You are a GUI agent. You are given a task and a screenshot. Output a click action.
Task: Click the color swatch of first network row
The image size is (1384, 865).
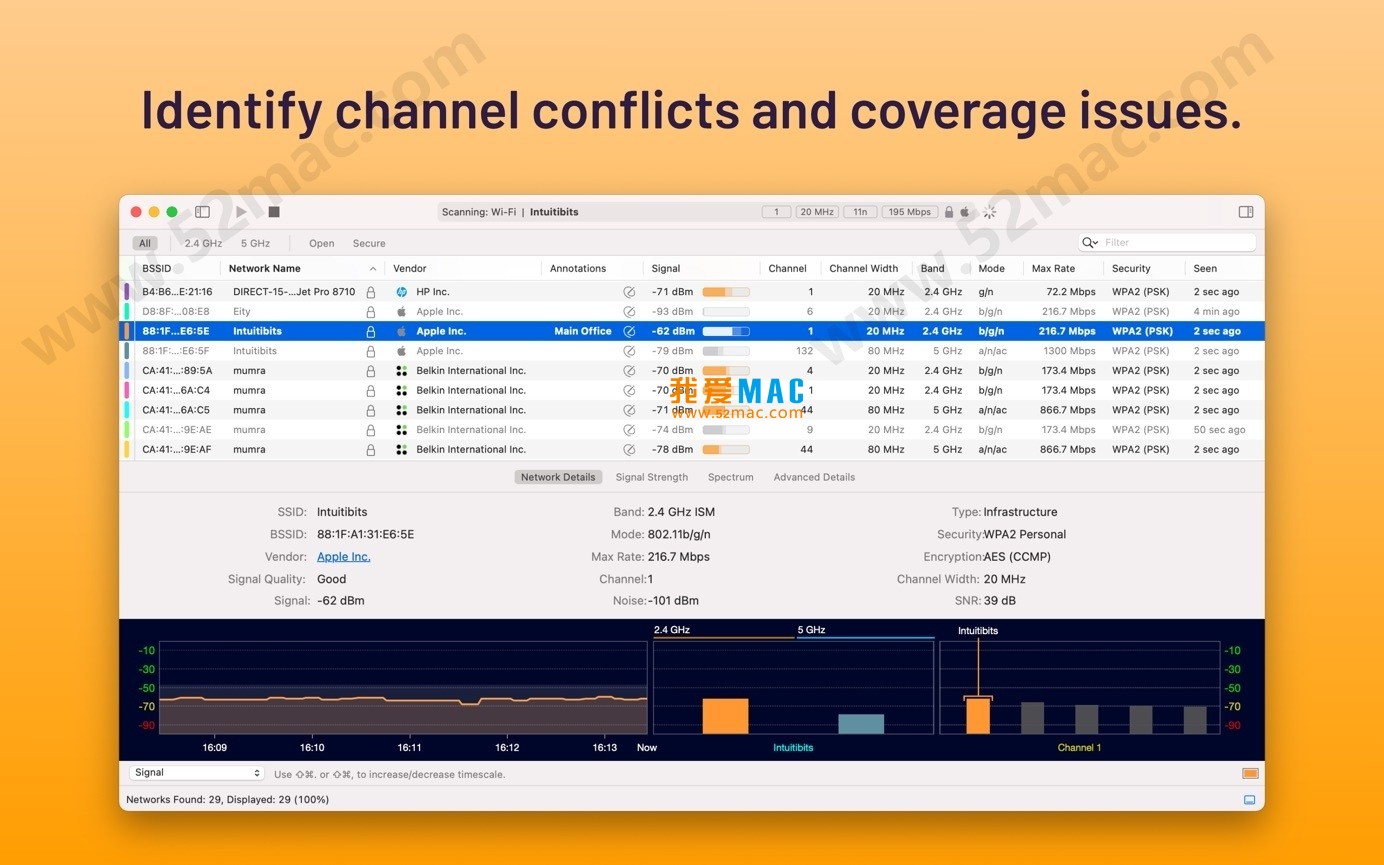(x=127, y=292)
